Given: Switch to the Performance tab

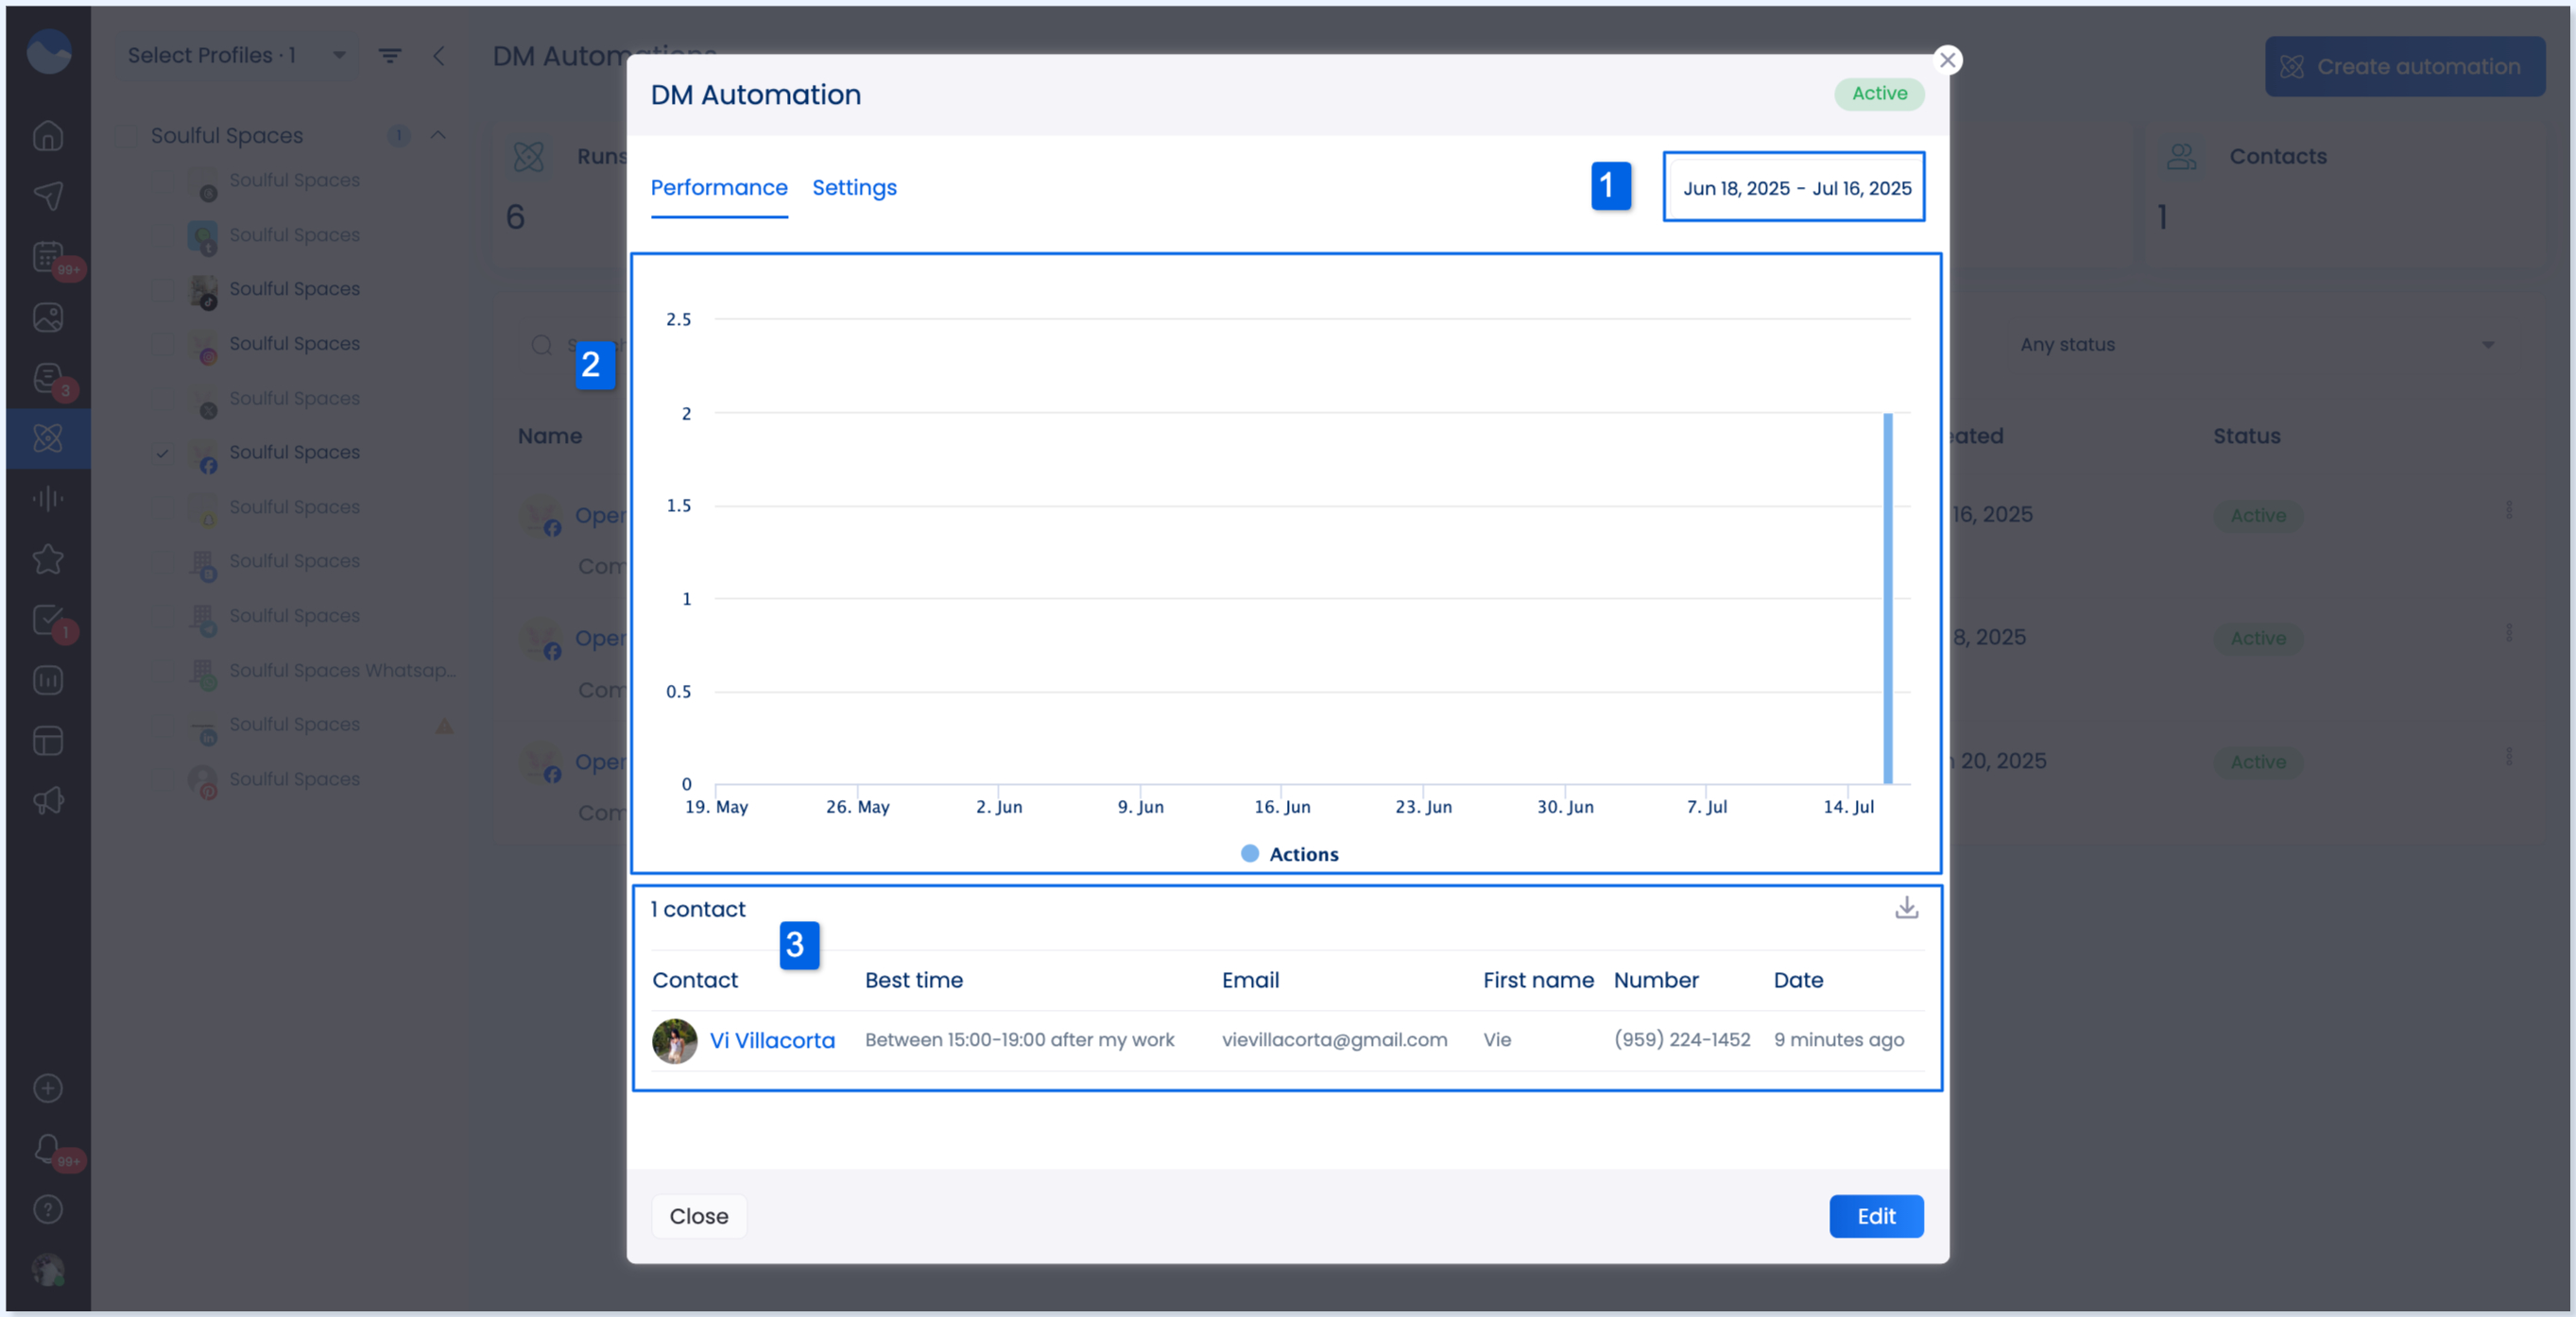Looking at the screenshot, I should click(x=719, y=188).
